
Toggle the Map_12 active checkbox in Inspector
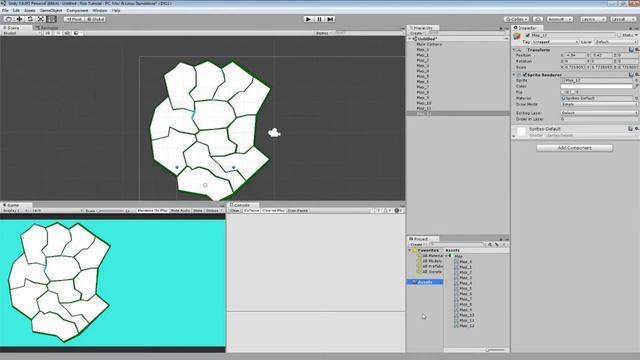point(527,36)
